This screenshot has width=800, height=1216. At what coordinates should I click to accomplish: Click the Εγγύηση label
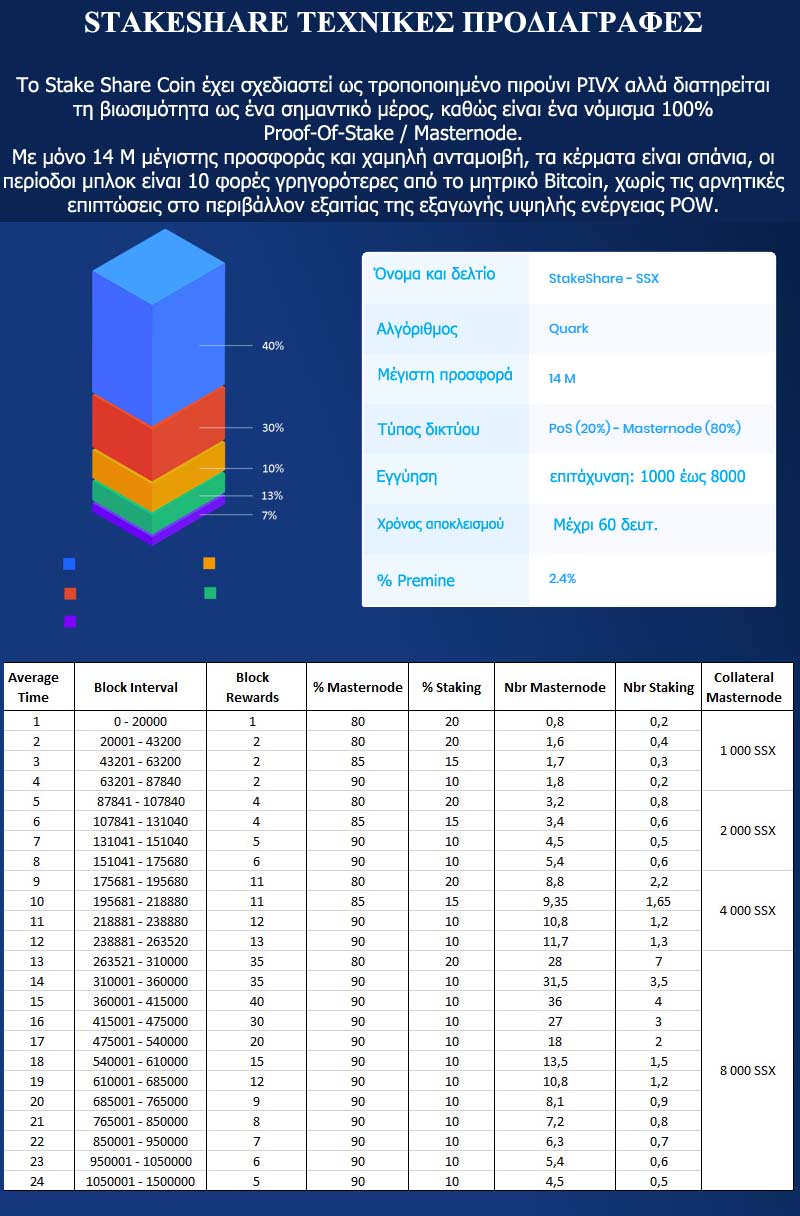406,477
